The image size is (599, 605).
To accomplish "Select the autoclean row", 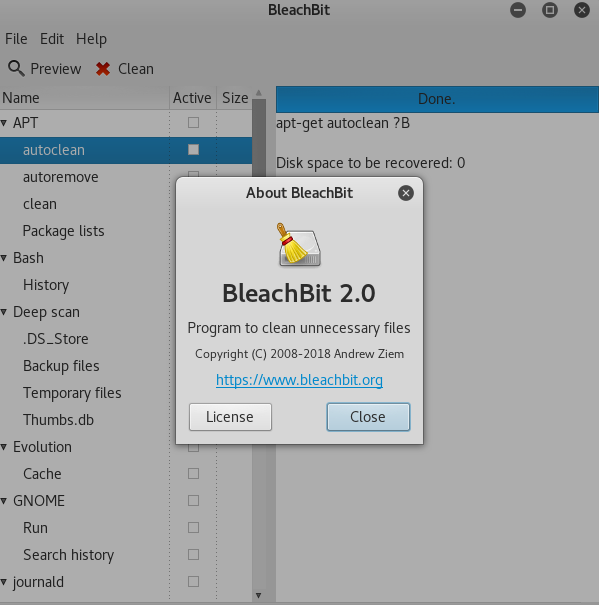I will [x=126, y=150].
